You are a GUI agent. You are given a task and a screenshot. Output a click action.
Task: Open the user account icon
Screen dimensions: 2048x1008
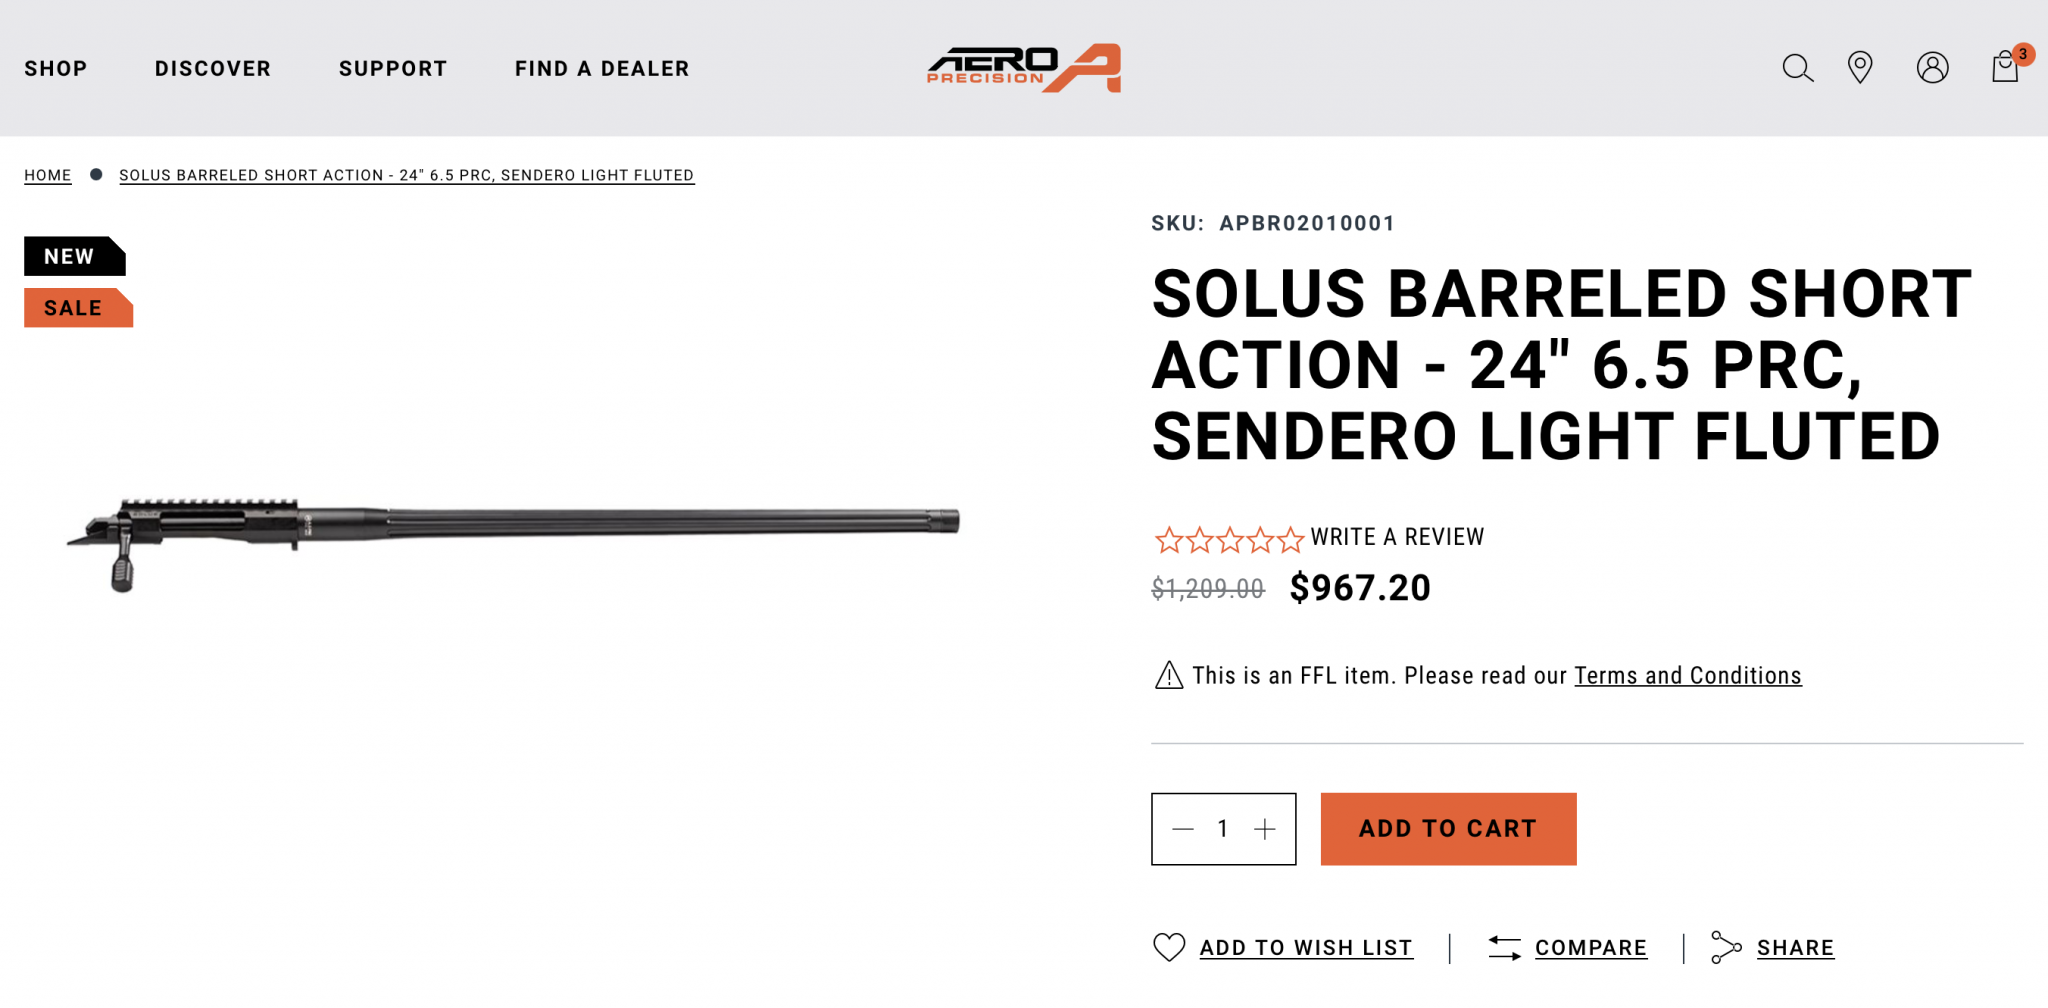(1932, 68)
